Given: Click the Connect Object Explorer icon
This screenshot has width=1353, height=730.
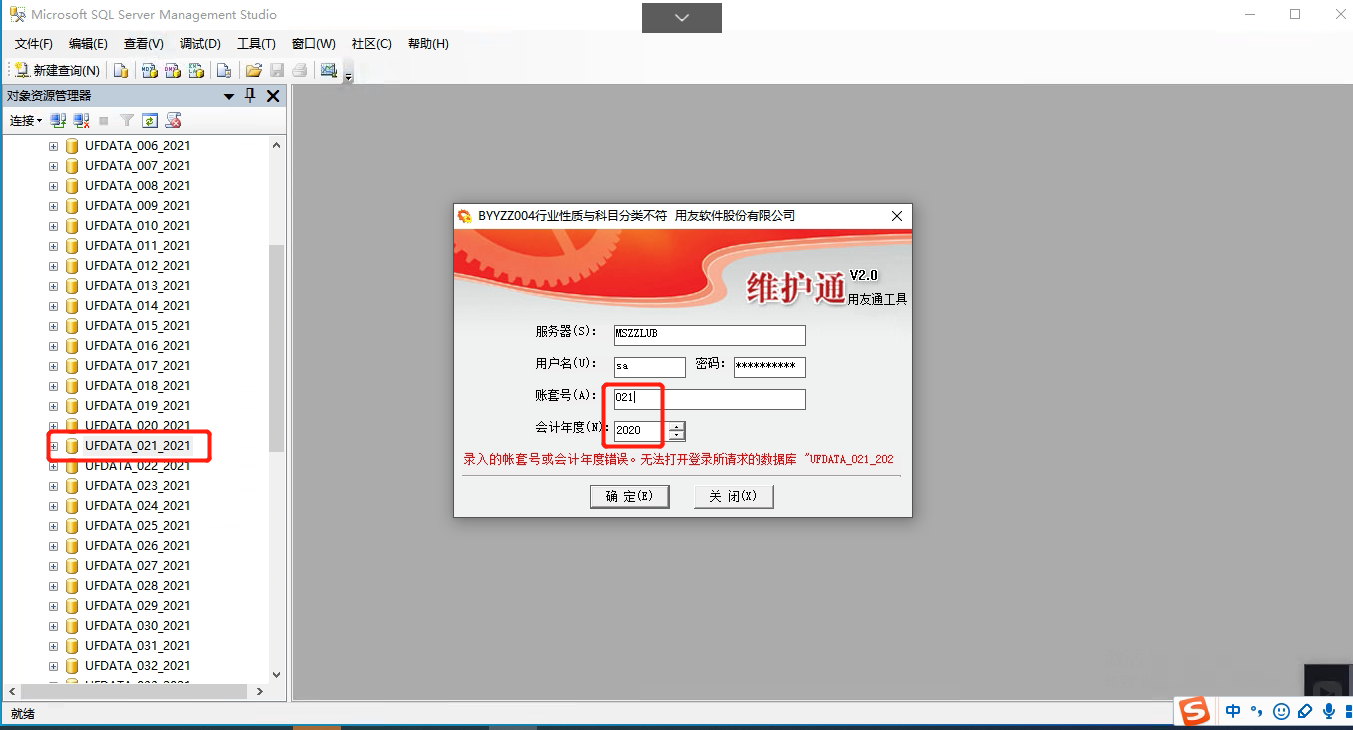Looking at the screenshot, I should click(58, 120).
